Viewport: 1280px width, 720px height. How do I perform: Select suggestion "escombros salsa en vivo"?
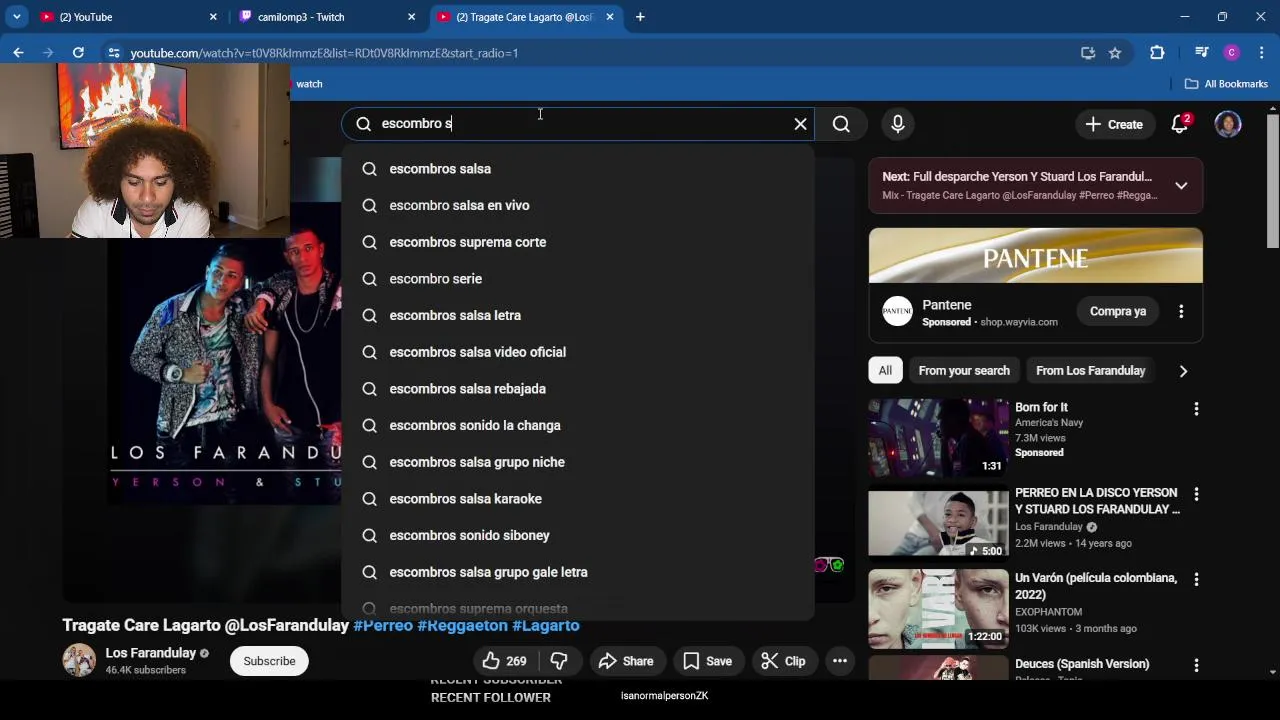pyautogui.click(x=578, y=205)
